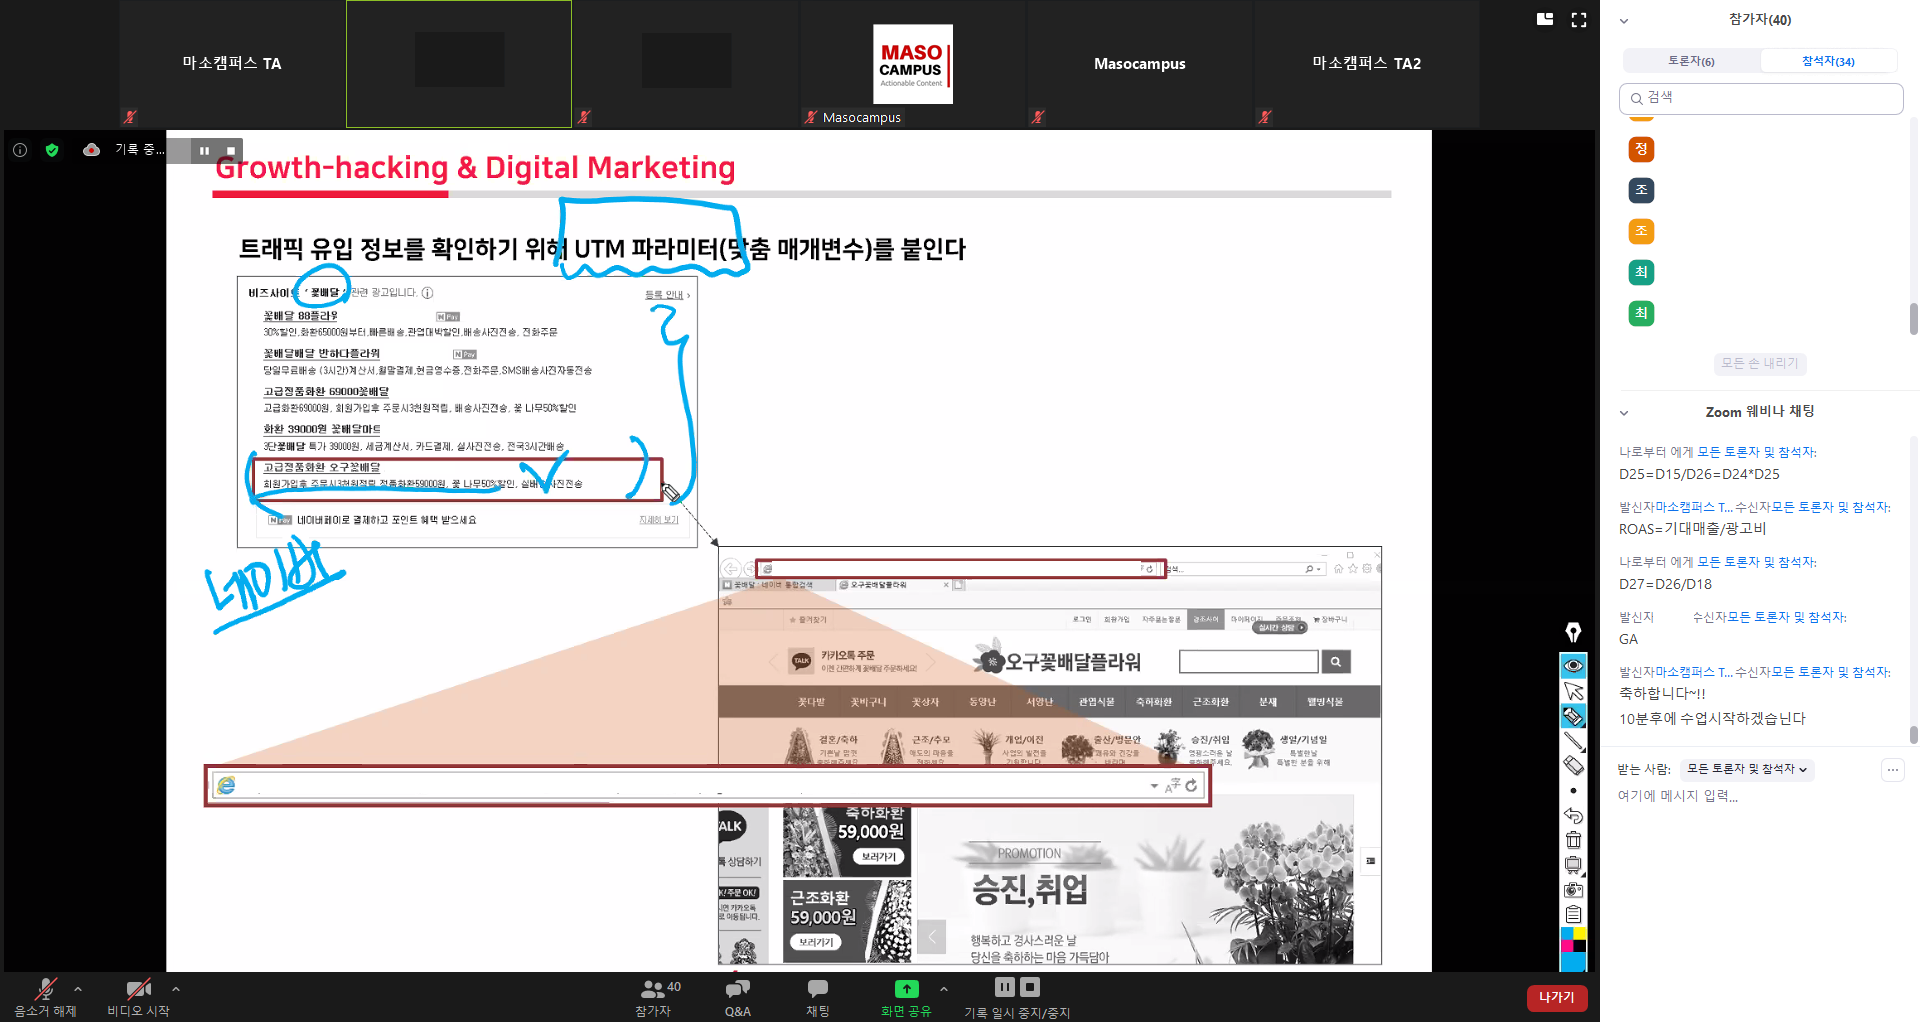Take a screenshot with the camera icon
The height and width of the screenshot is (1022, 1920).
click(1573, 889)
